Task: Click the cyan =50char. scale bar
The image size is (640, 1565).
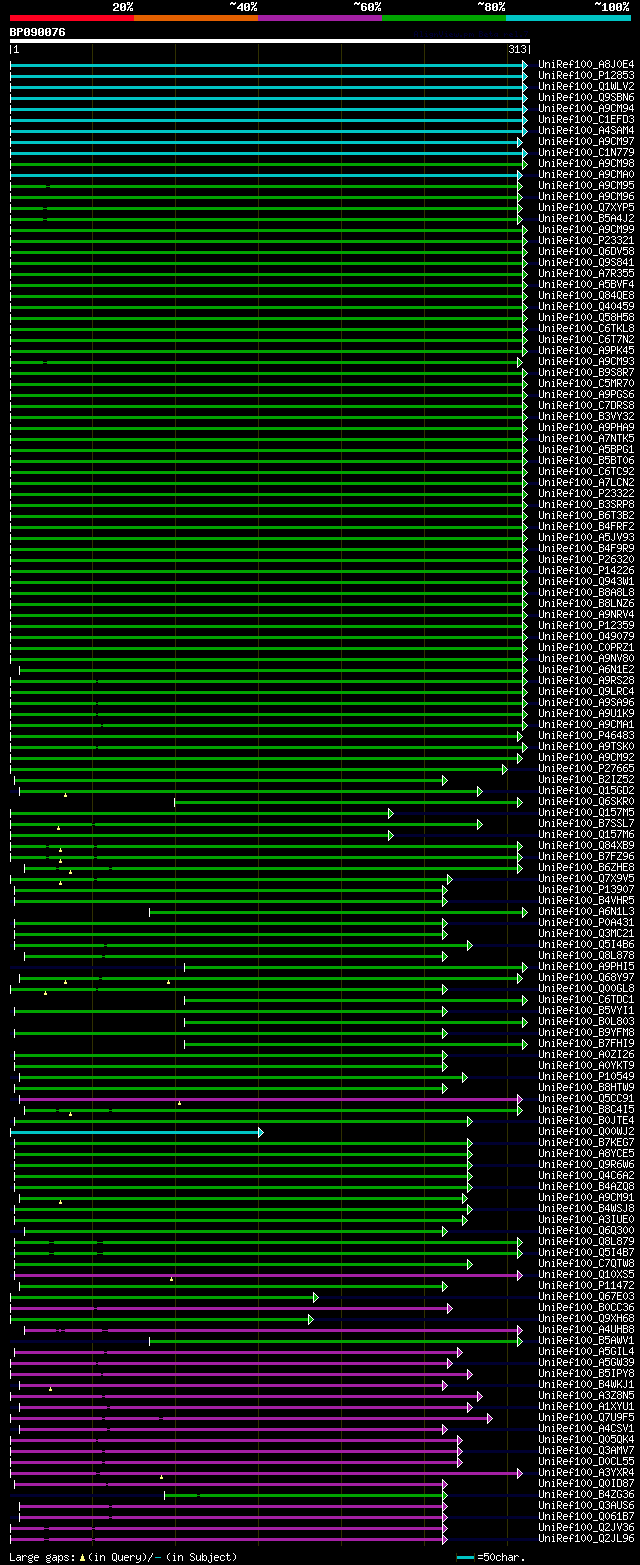Action: coord(465,1558)
